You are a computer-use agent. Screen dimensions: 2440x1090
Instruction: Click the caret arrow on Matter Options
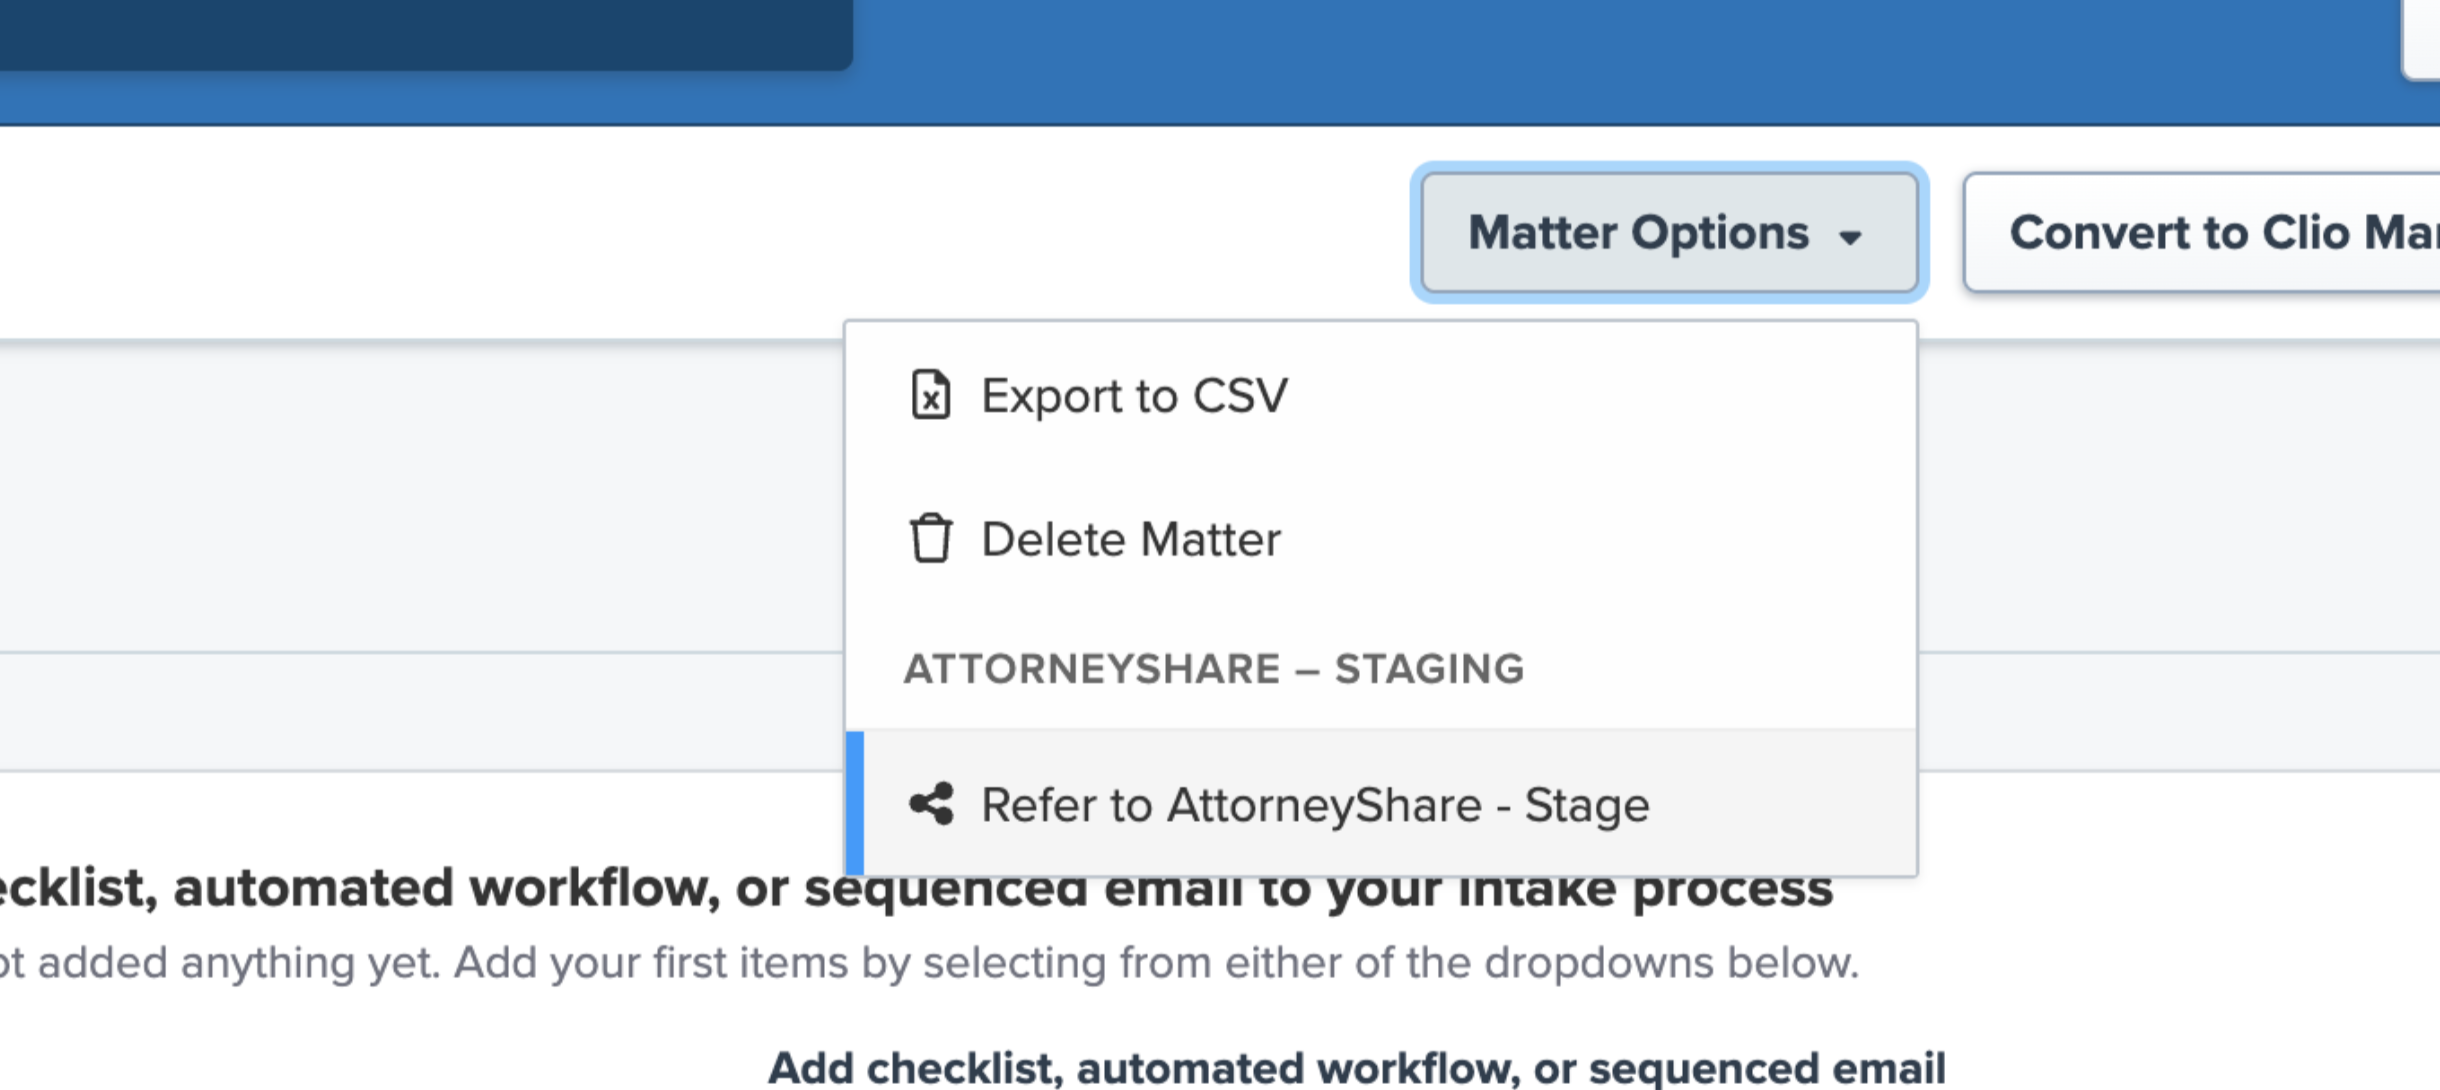point(1850,237)
